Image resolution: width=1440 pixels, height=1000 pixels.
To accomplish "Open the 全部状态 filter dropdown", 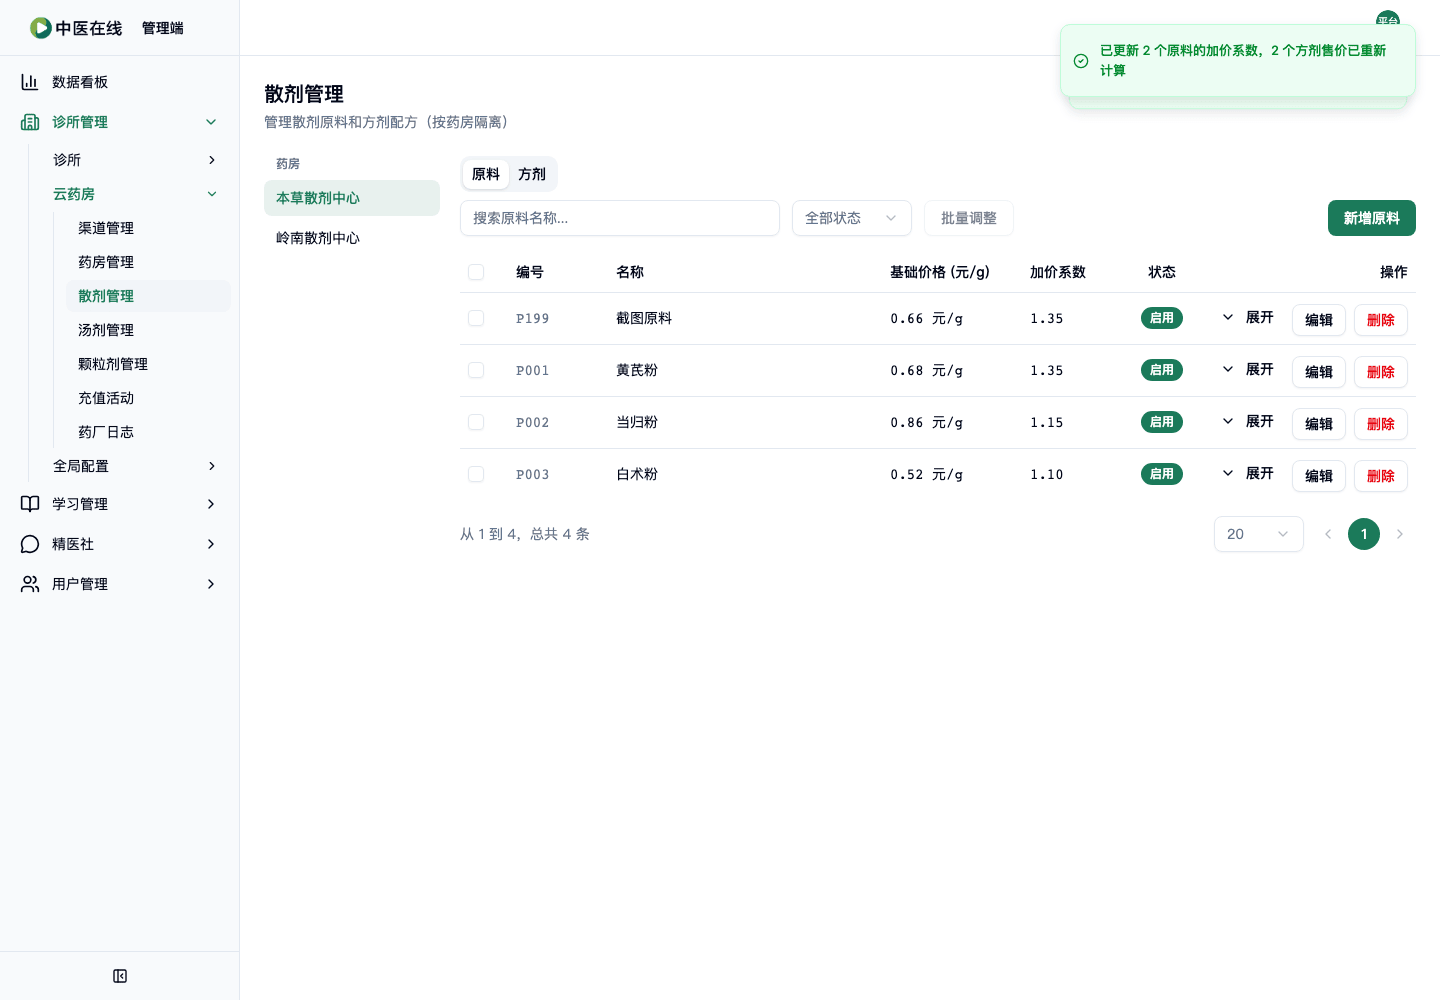I will (x=852, y=218).
